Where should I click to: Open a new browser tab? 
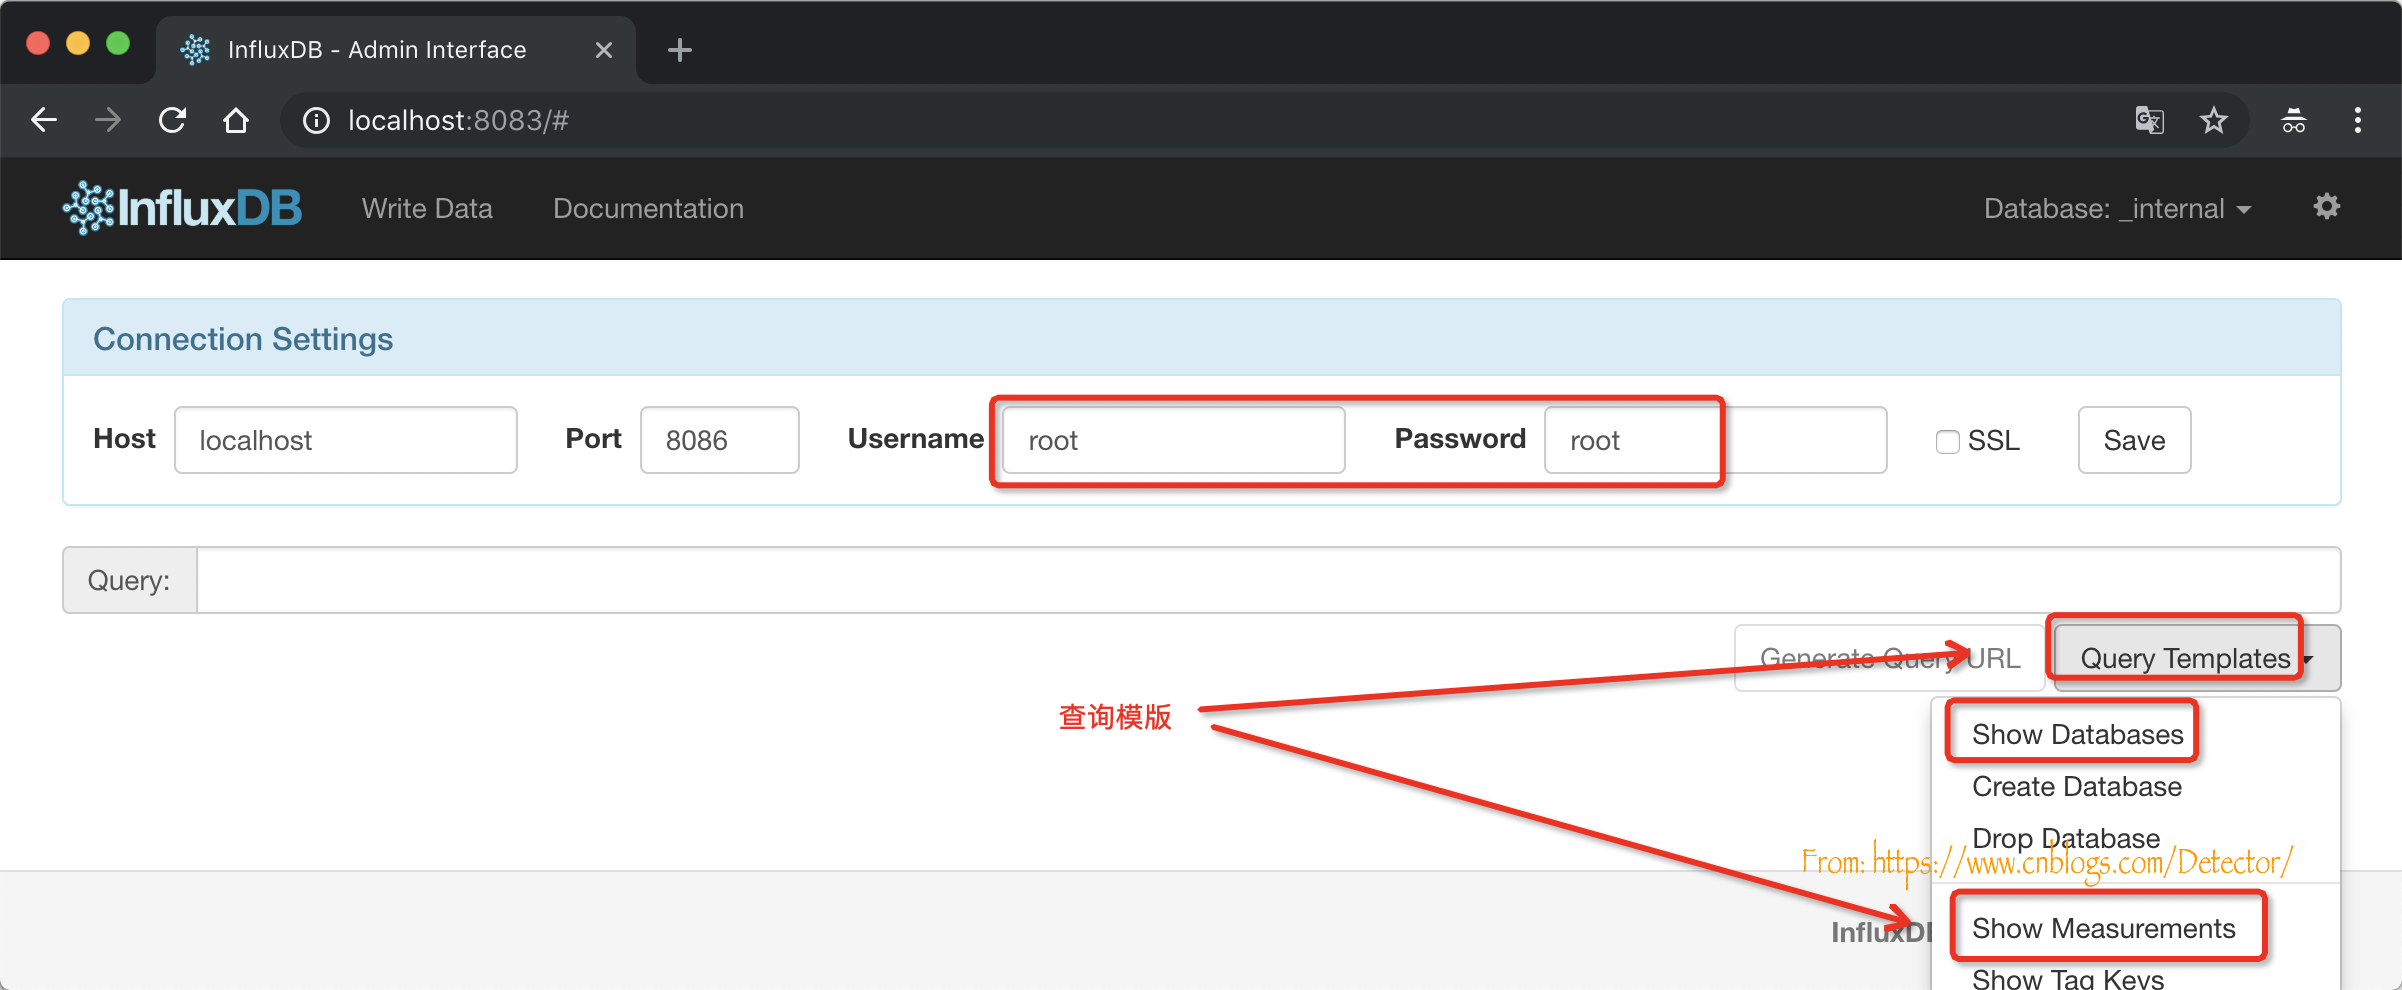click(680, 49)
